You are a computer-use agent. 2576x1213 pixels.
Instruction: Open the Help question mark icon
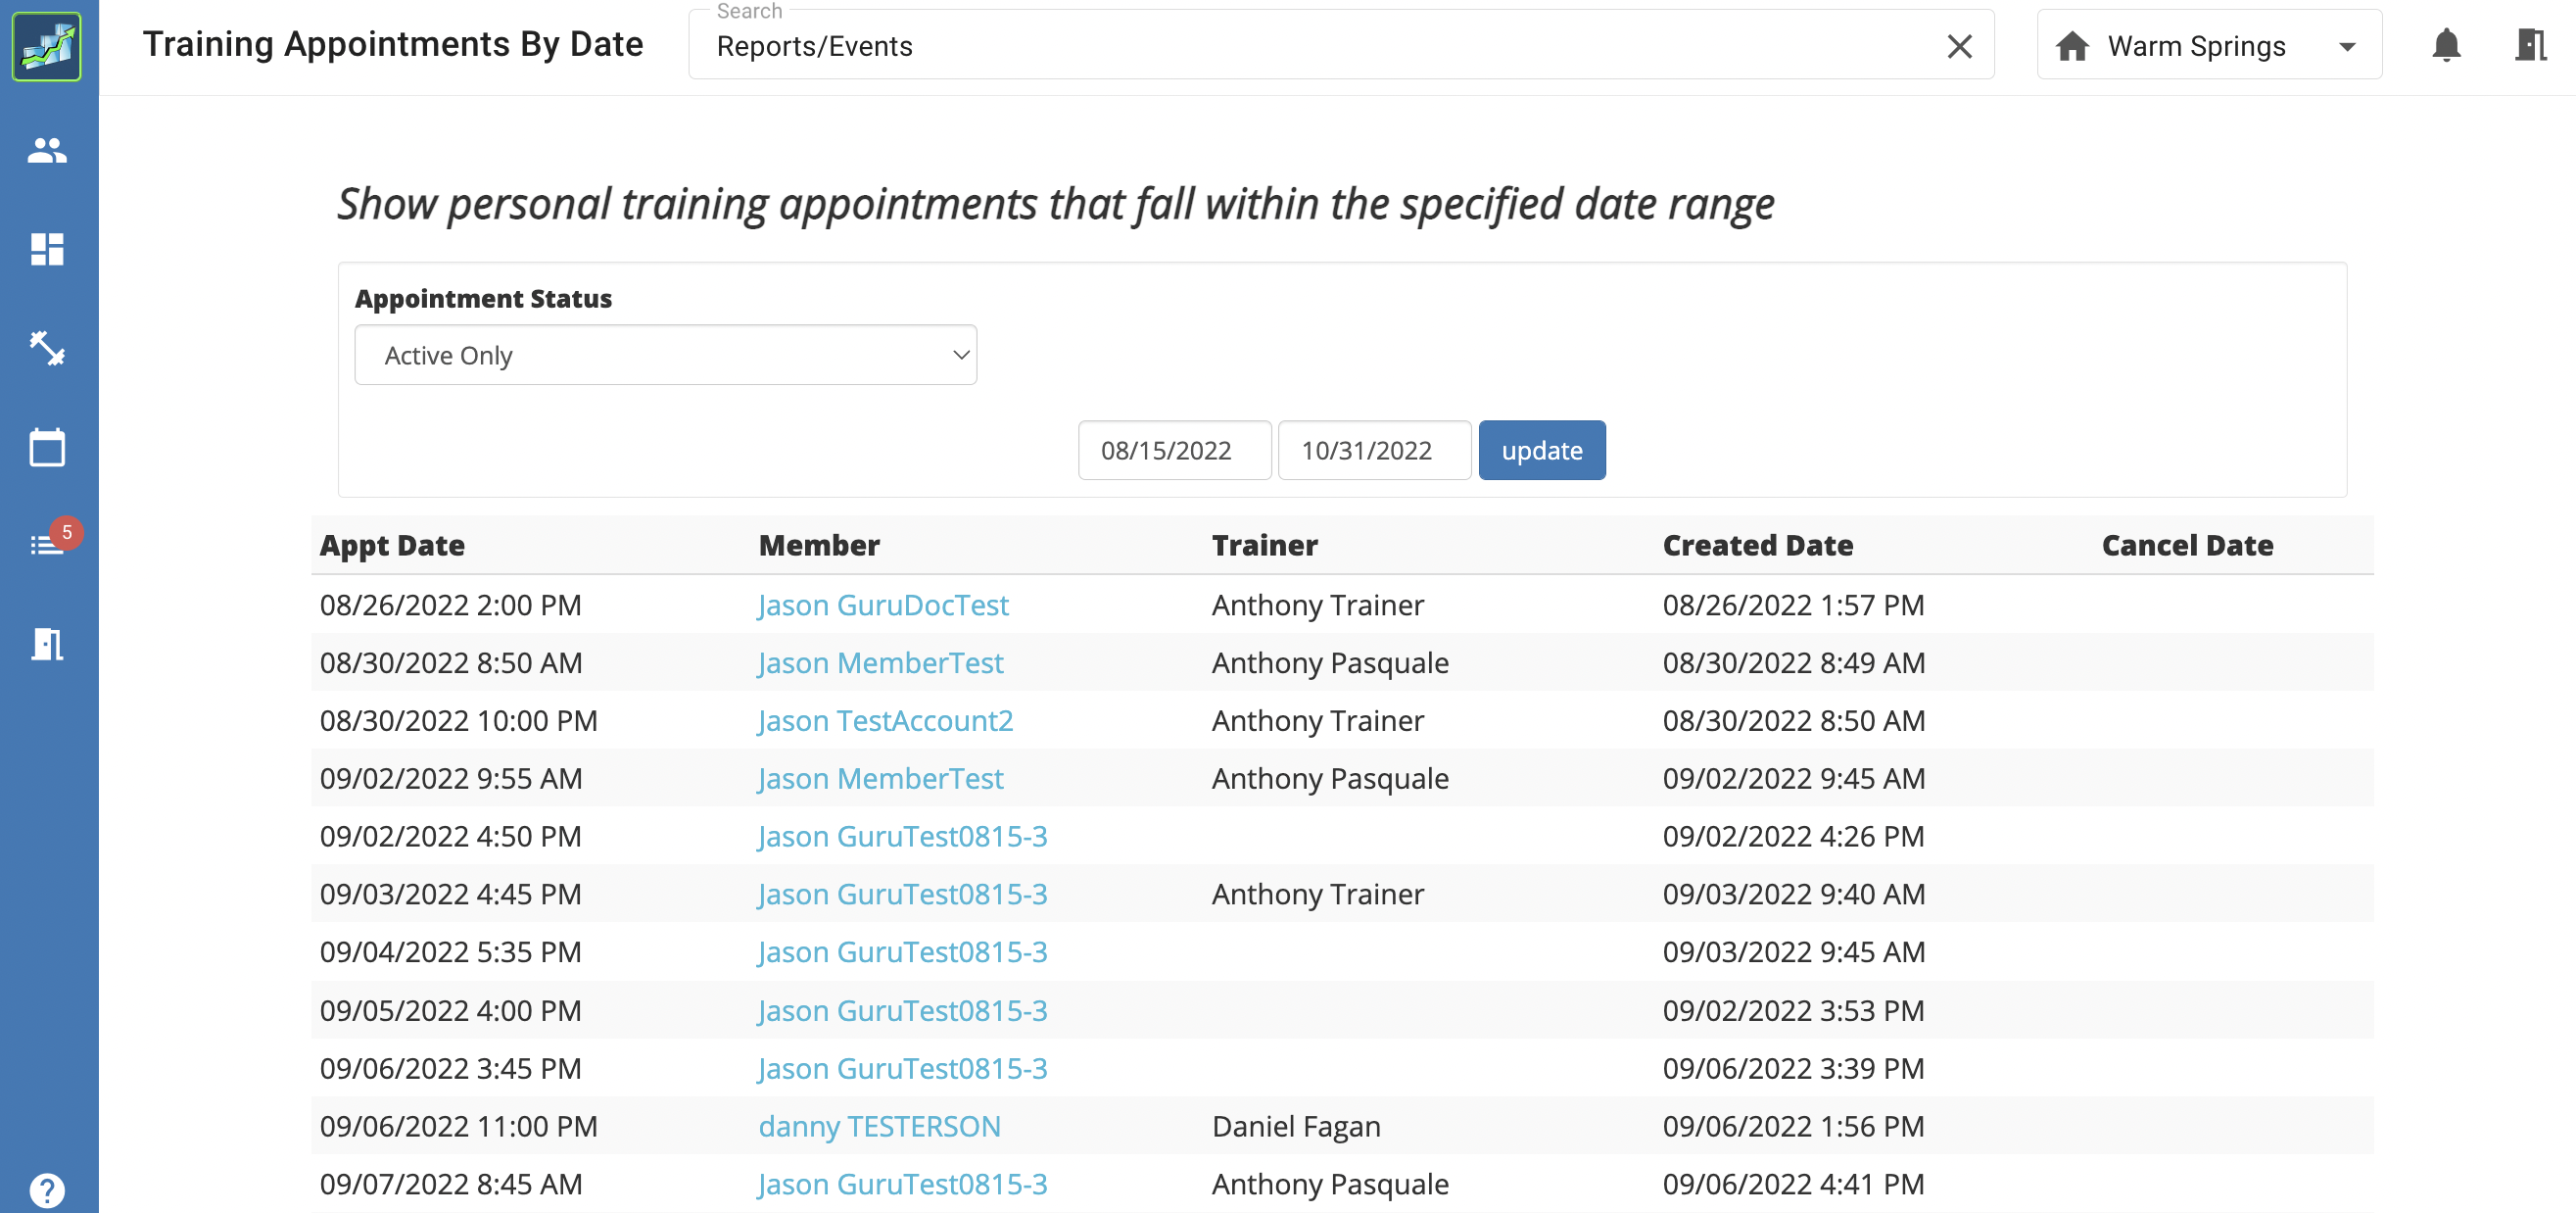click(x=48, y=1189)
